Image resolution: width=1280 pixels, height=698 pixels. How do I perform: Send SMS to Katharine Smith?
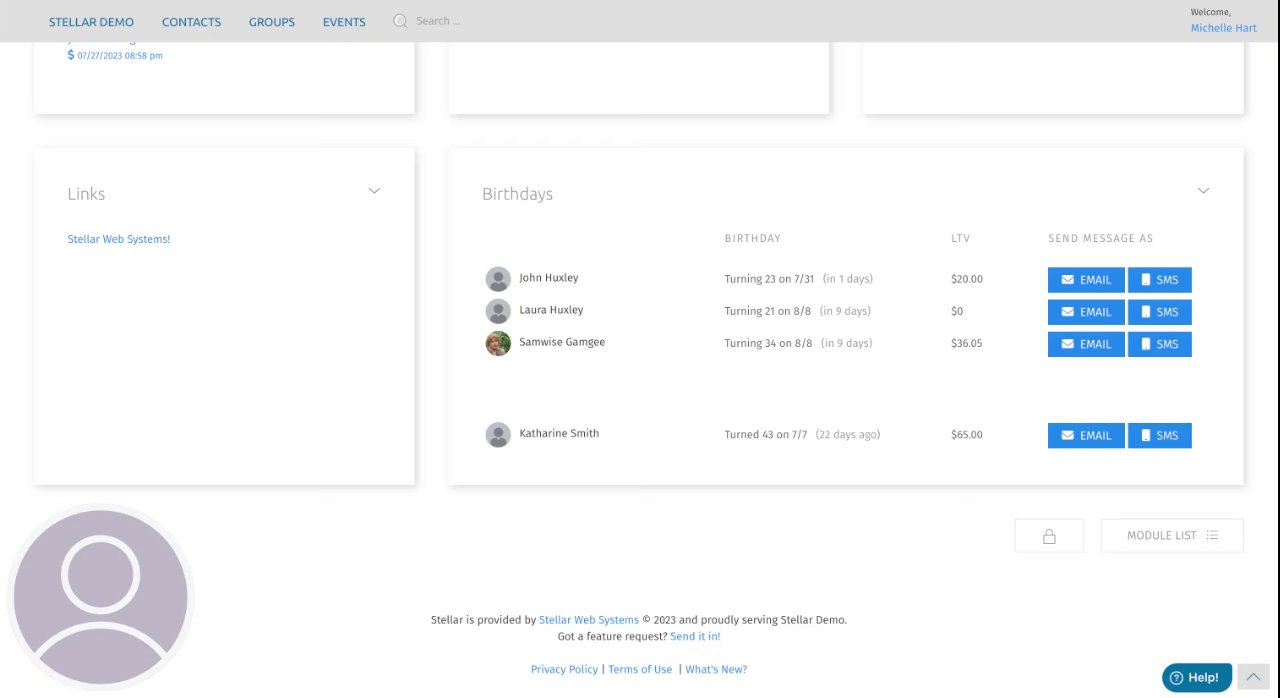pyautogui.click(x=1159, y=436)
